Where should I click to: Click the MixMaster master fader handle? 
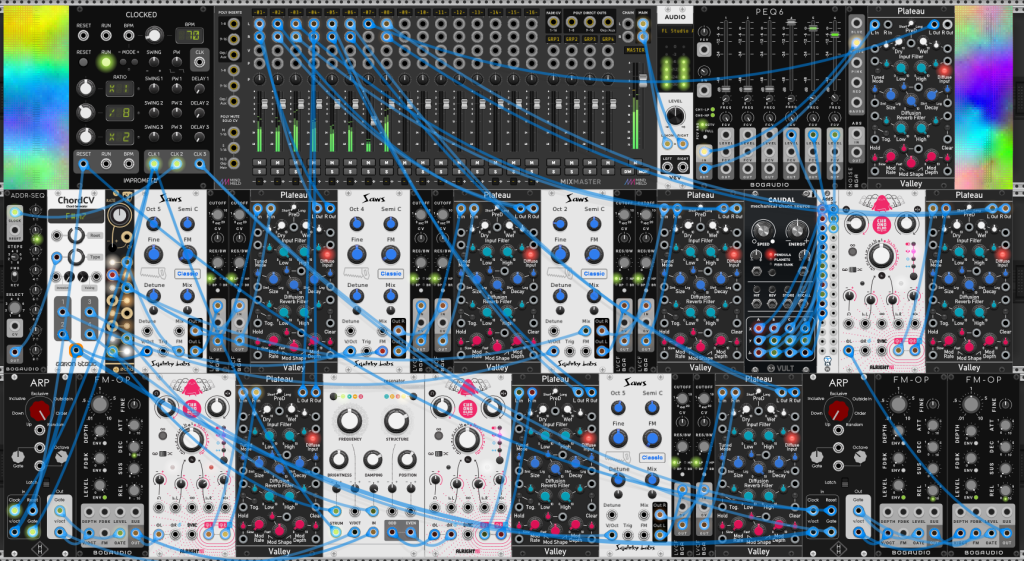pos(643,80)
